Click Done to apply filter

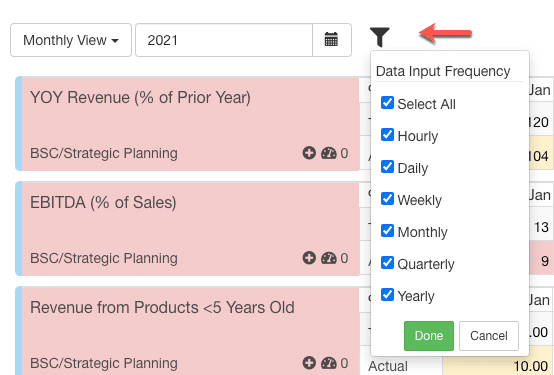pyautogui.click(x=429, y=336)
